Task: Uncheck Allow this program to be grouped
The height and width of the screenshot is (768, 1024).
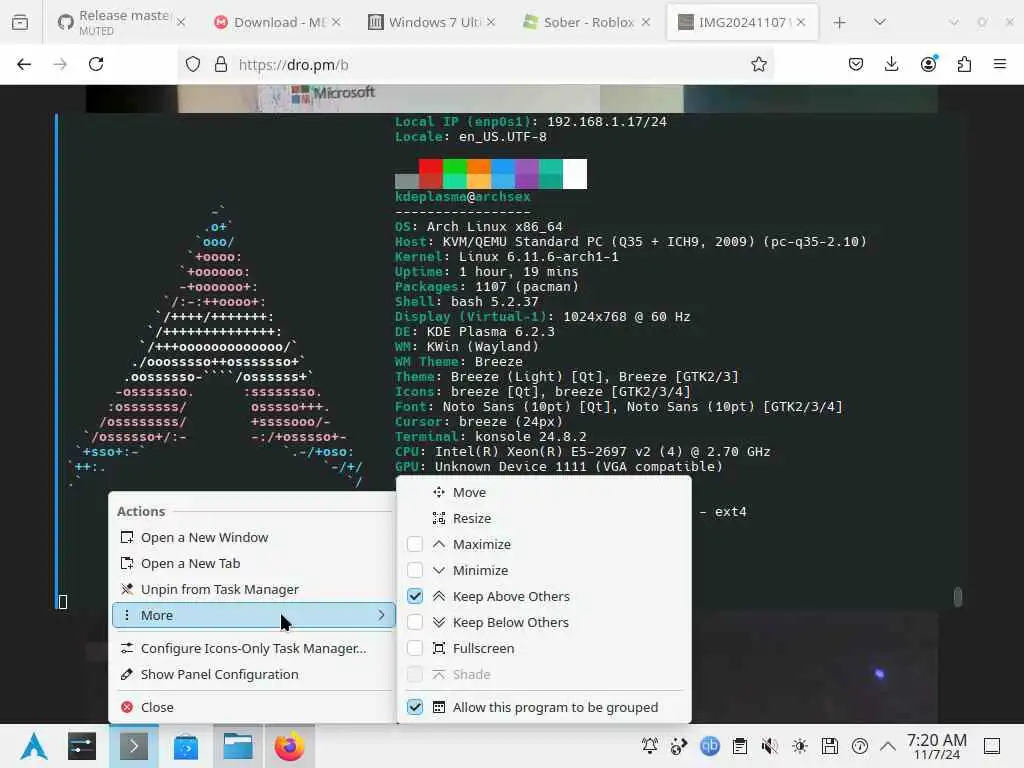Action: point(415,707)
